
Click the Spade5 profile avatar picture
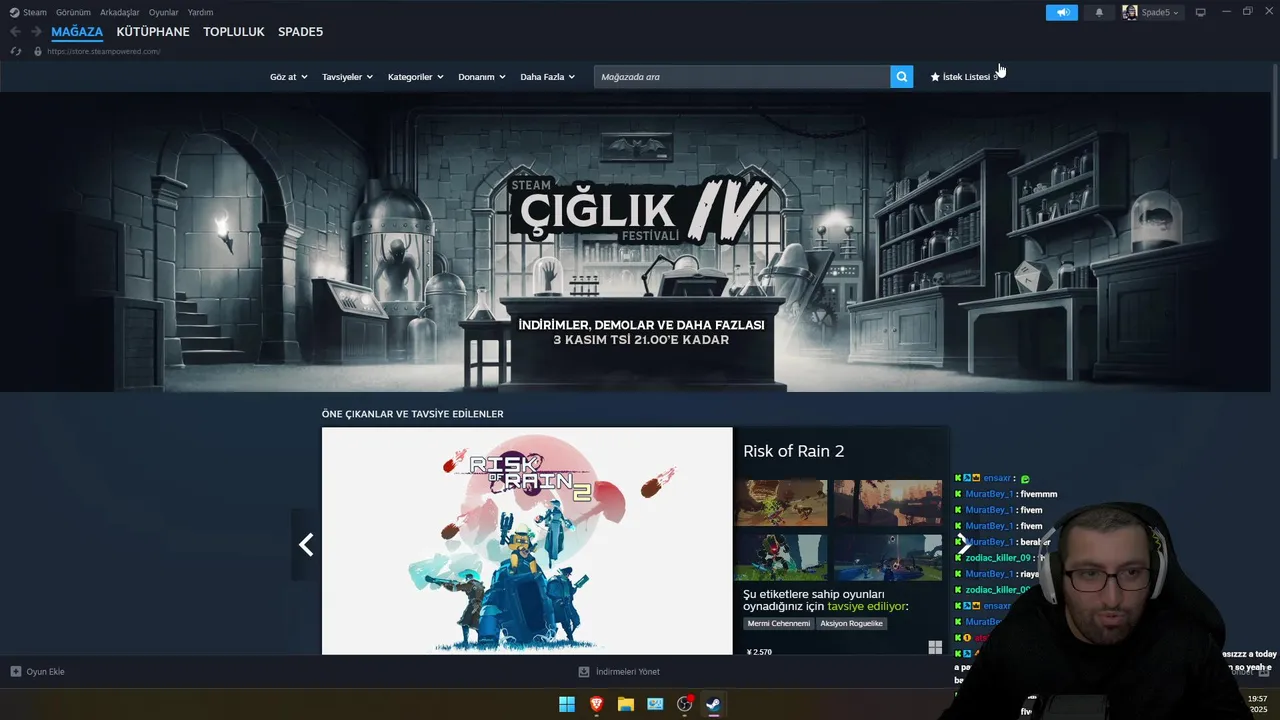click(x=1130, y=12)
